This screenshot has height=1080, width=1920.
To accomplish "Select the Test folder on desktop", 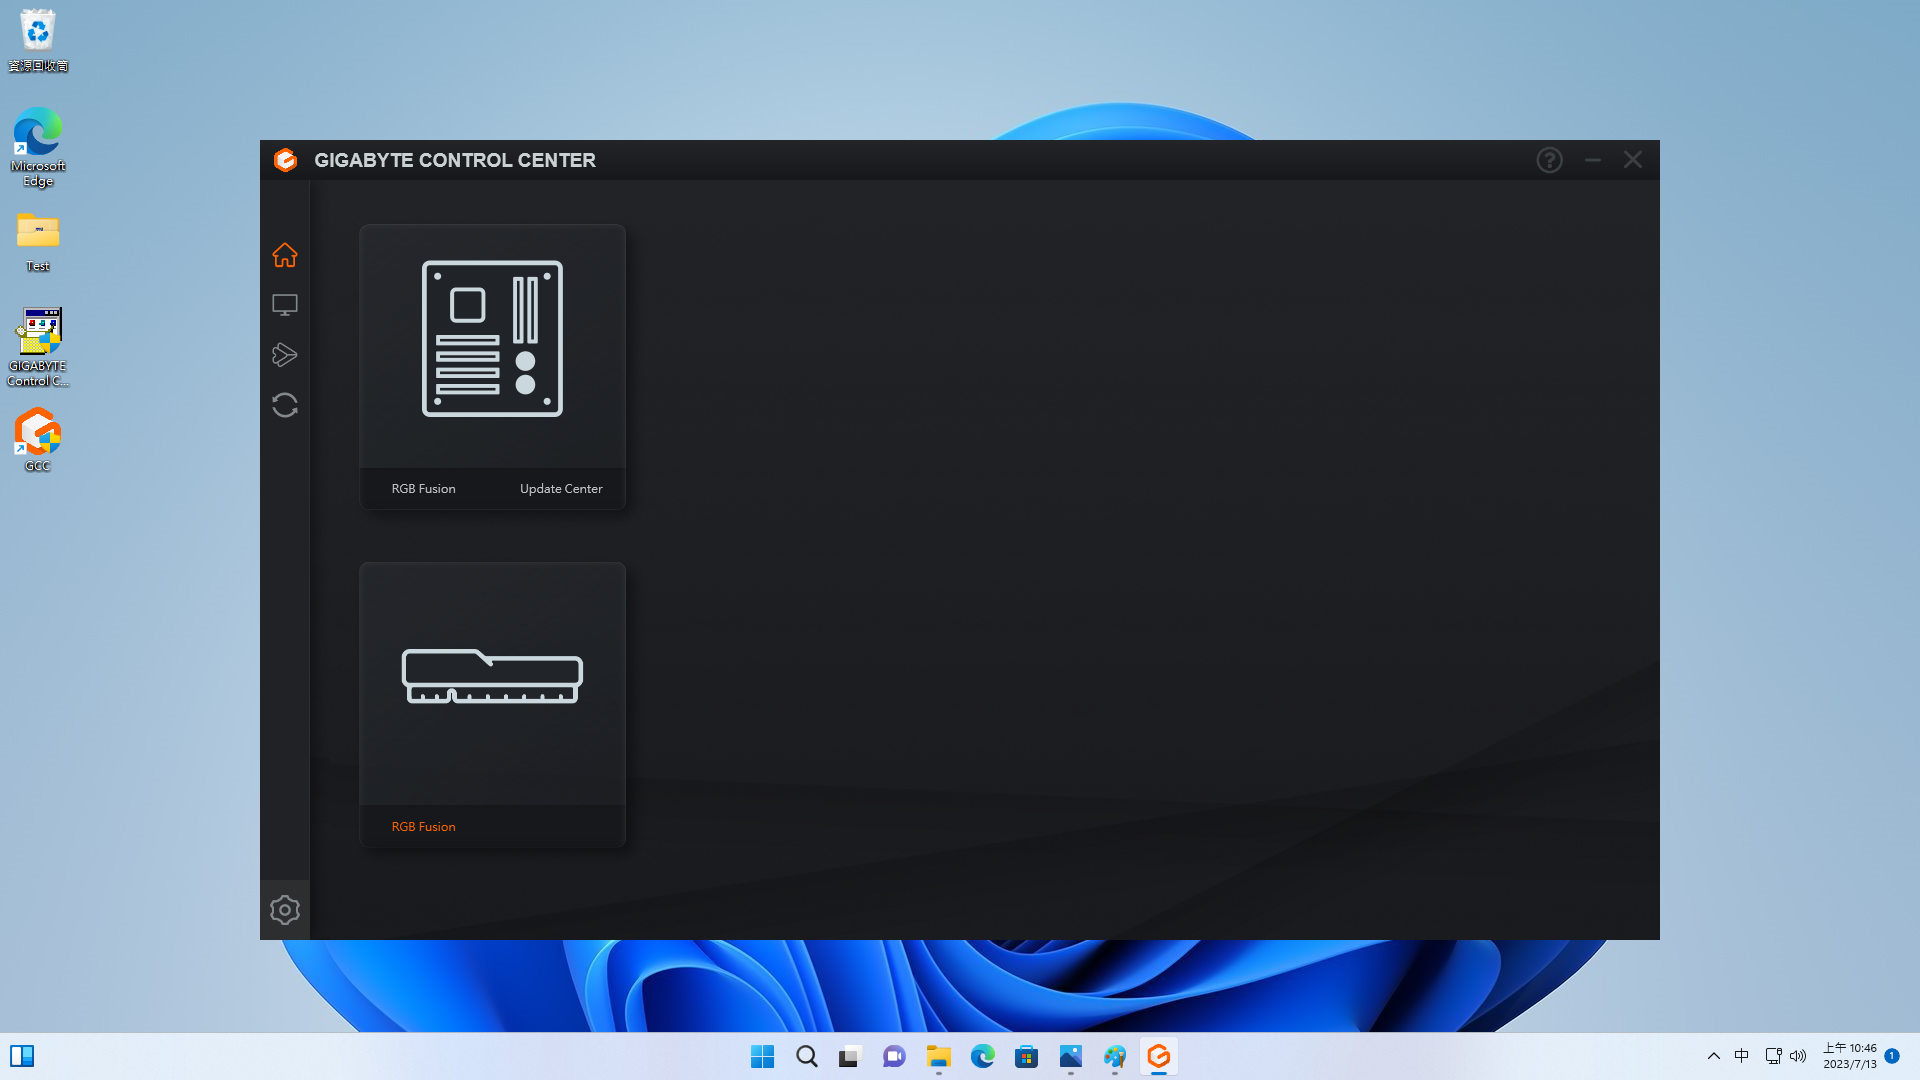I will click(38, 242).
